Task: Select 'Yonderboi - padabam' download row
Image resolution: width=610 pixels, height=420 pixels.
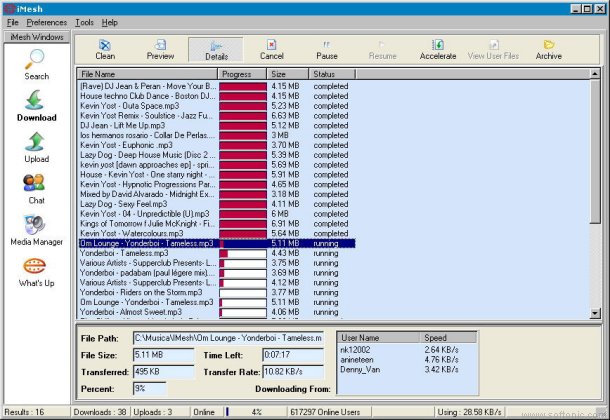Action: (x=216, y=273)
